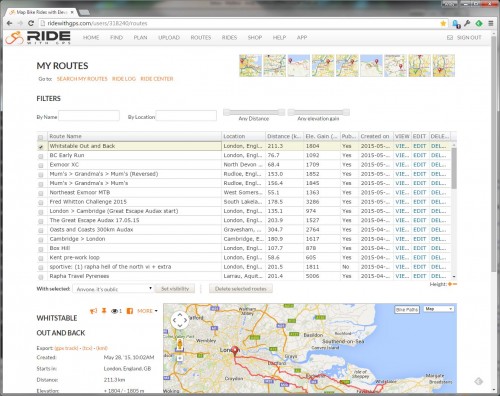Check the Exmoor XC row checkbox
Screen dimensions: 500x396
tap(41, 165)
